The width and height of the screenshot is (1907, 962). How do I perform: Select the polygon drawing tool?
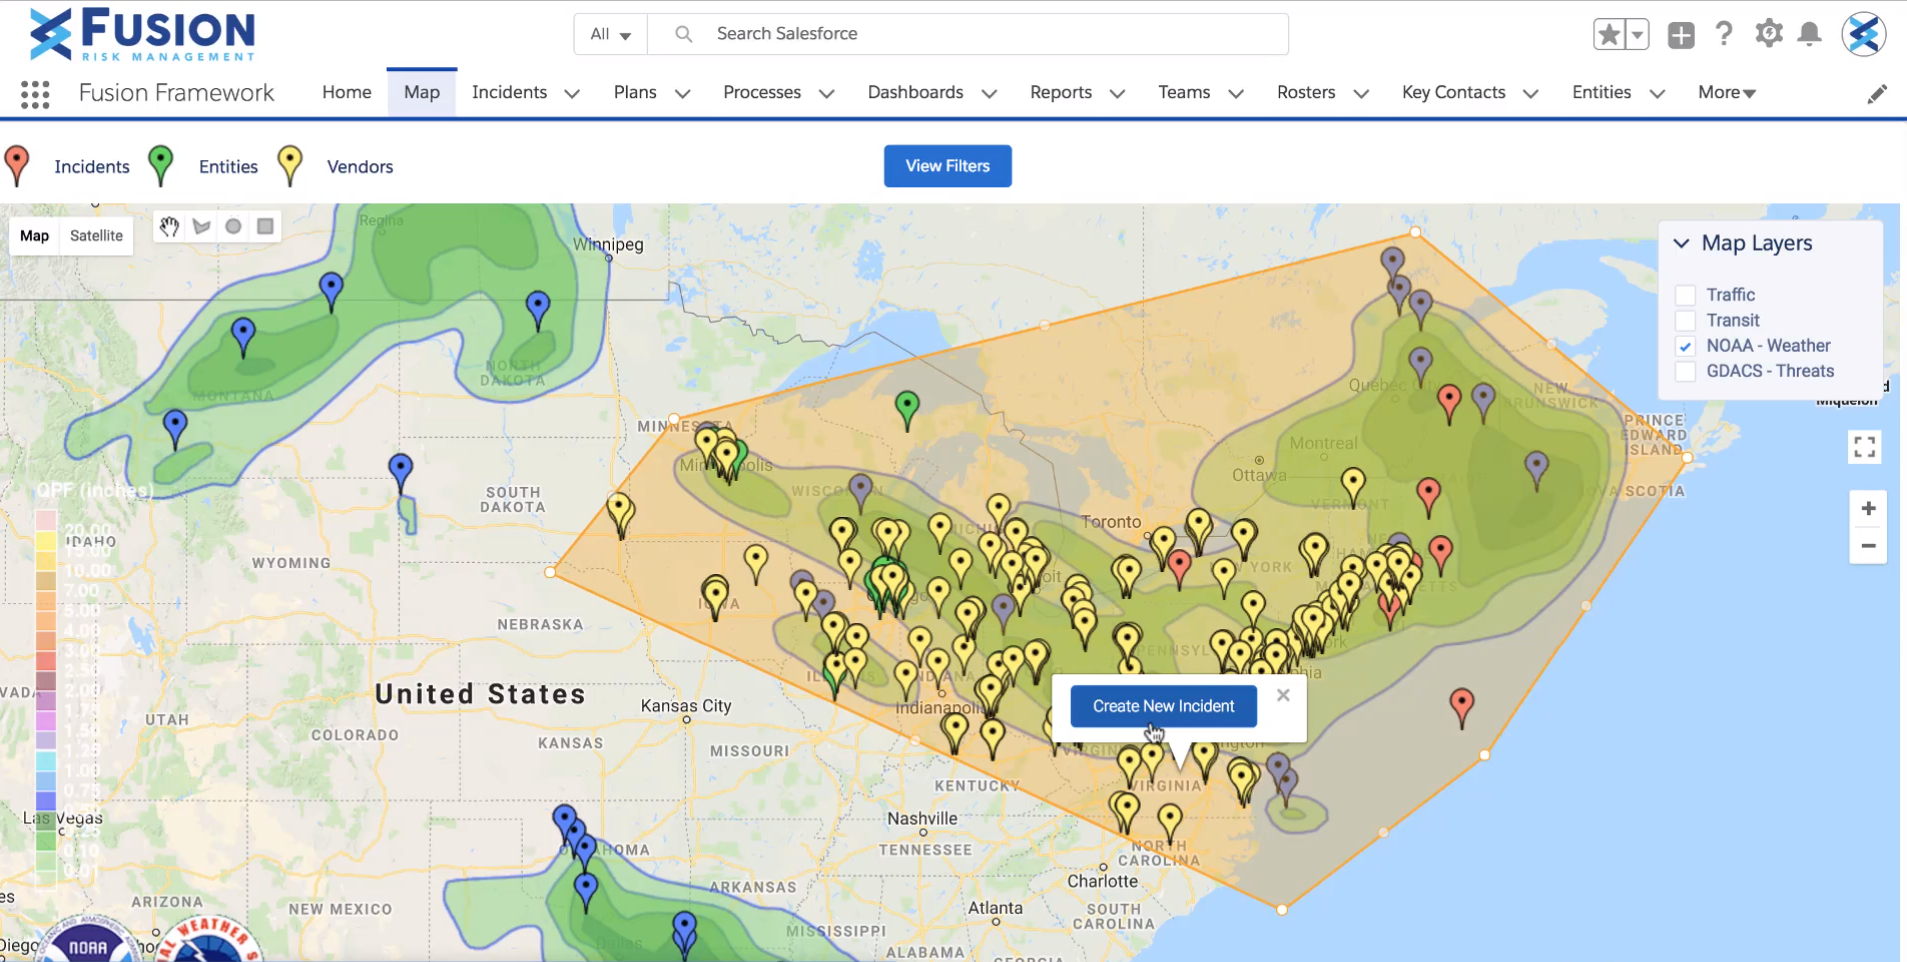[202, 226]
